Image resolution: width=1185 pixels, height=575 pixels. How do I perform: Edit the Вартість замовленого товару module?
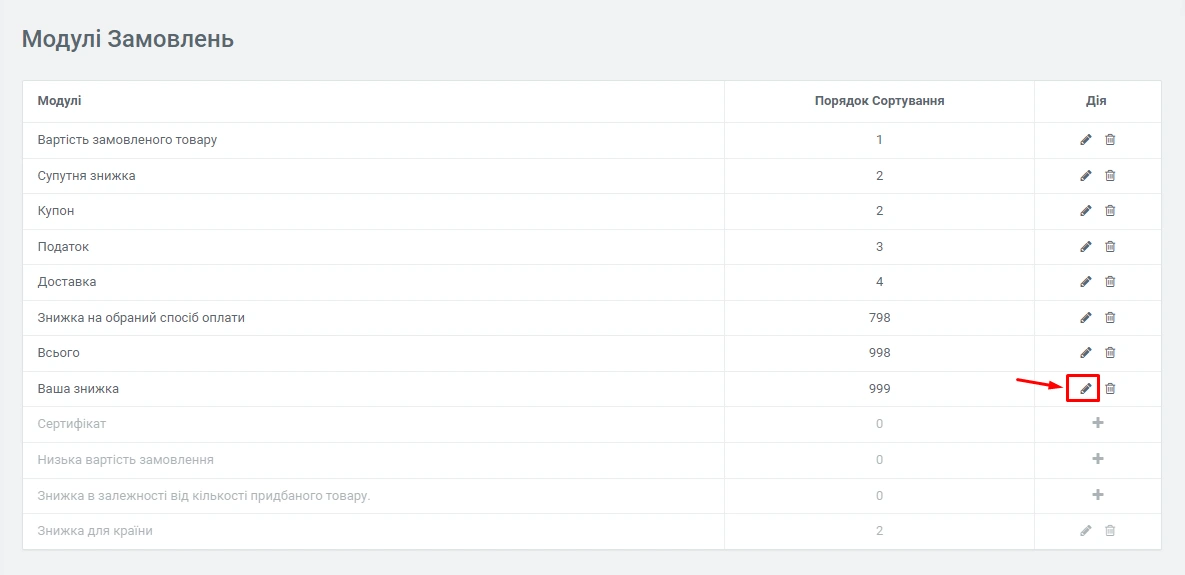[x=1086, y=140]
